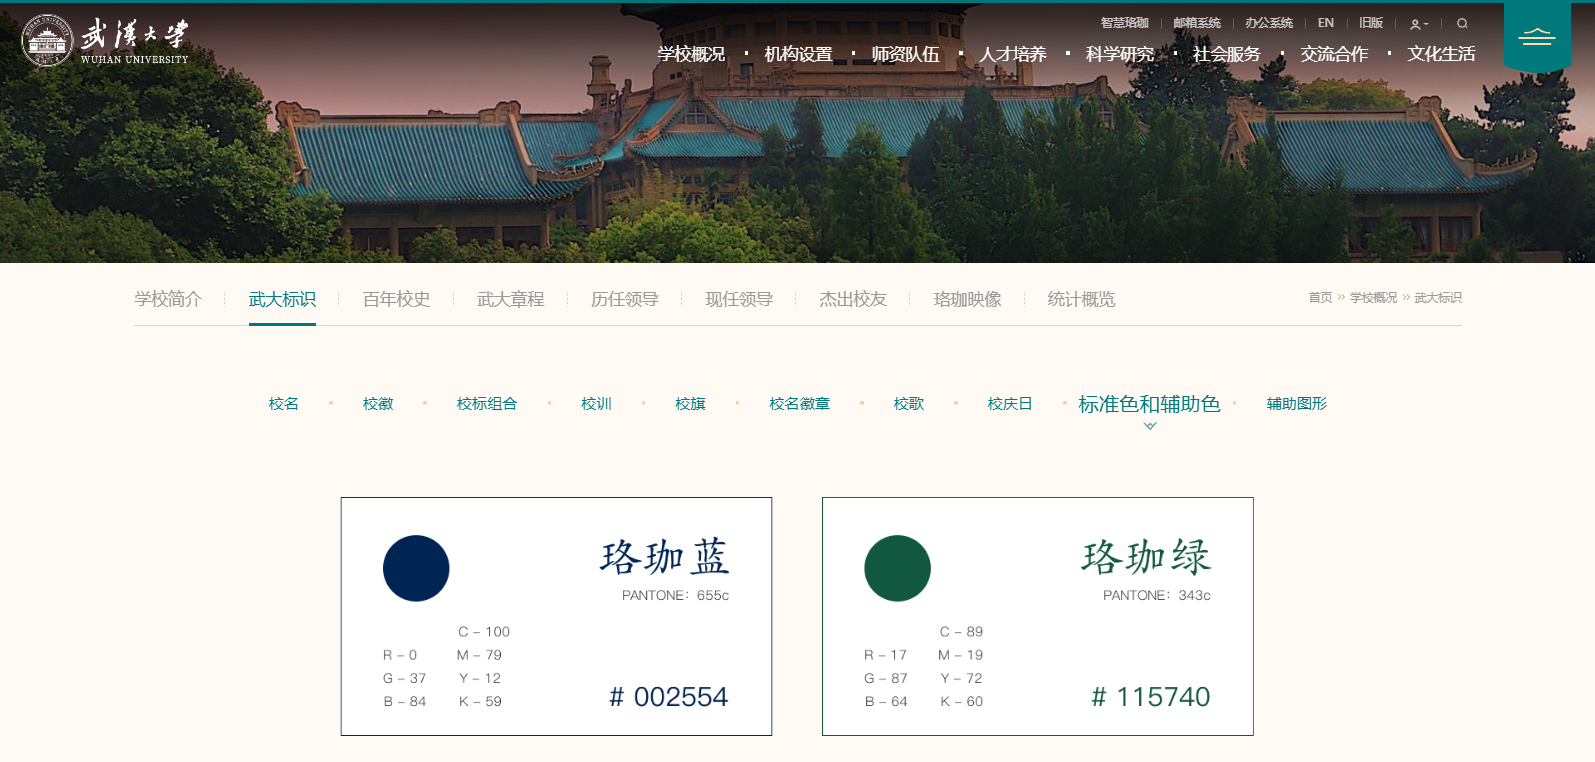This screenshot has width=1595, height=762.
Task: Click the 珞珈蓝 dark blue color circle
Action: (x=416, y=568)
